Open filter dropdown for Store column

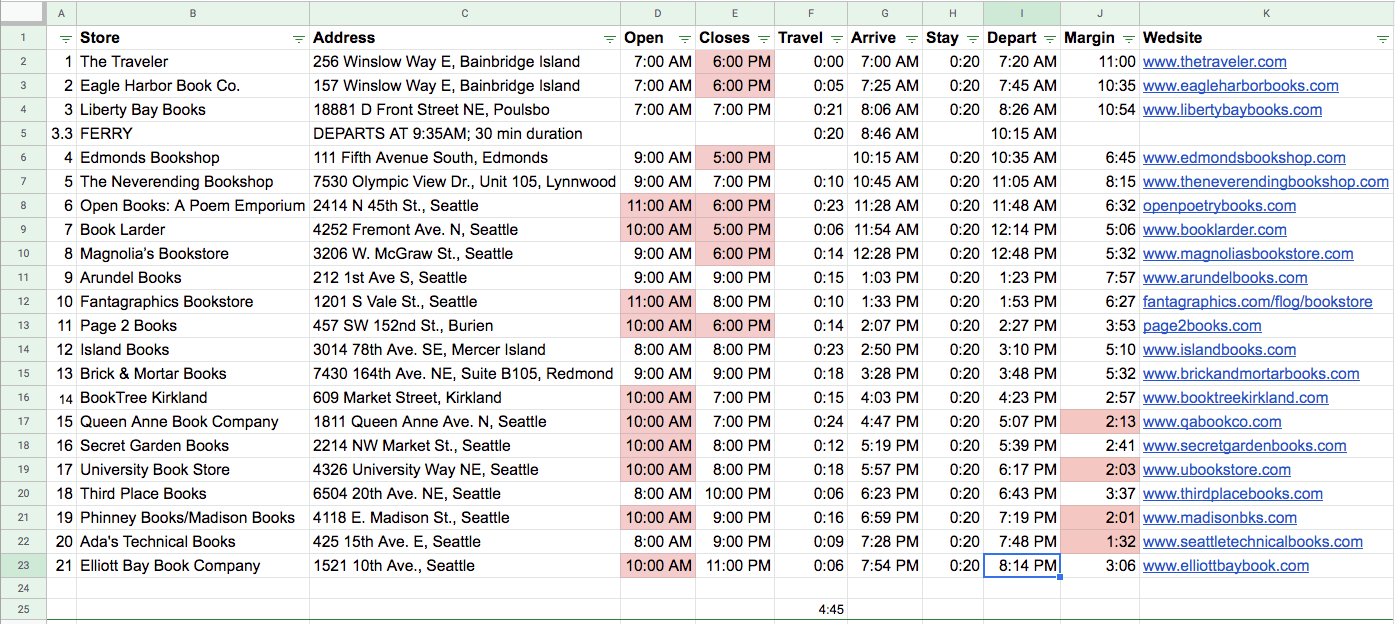[x=299, y=38]
